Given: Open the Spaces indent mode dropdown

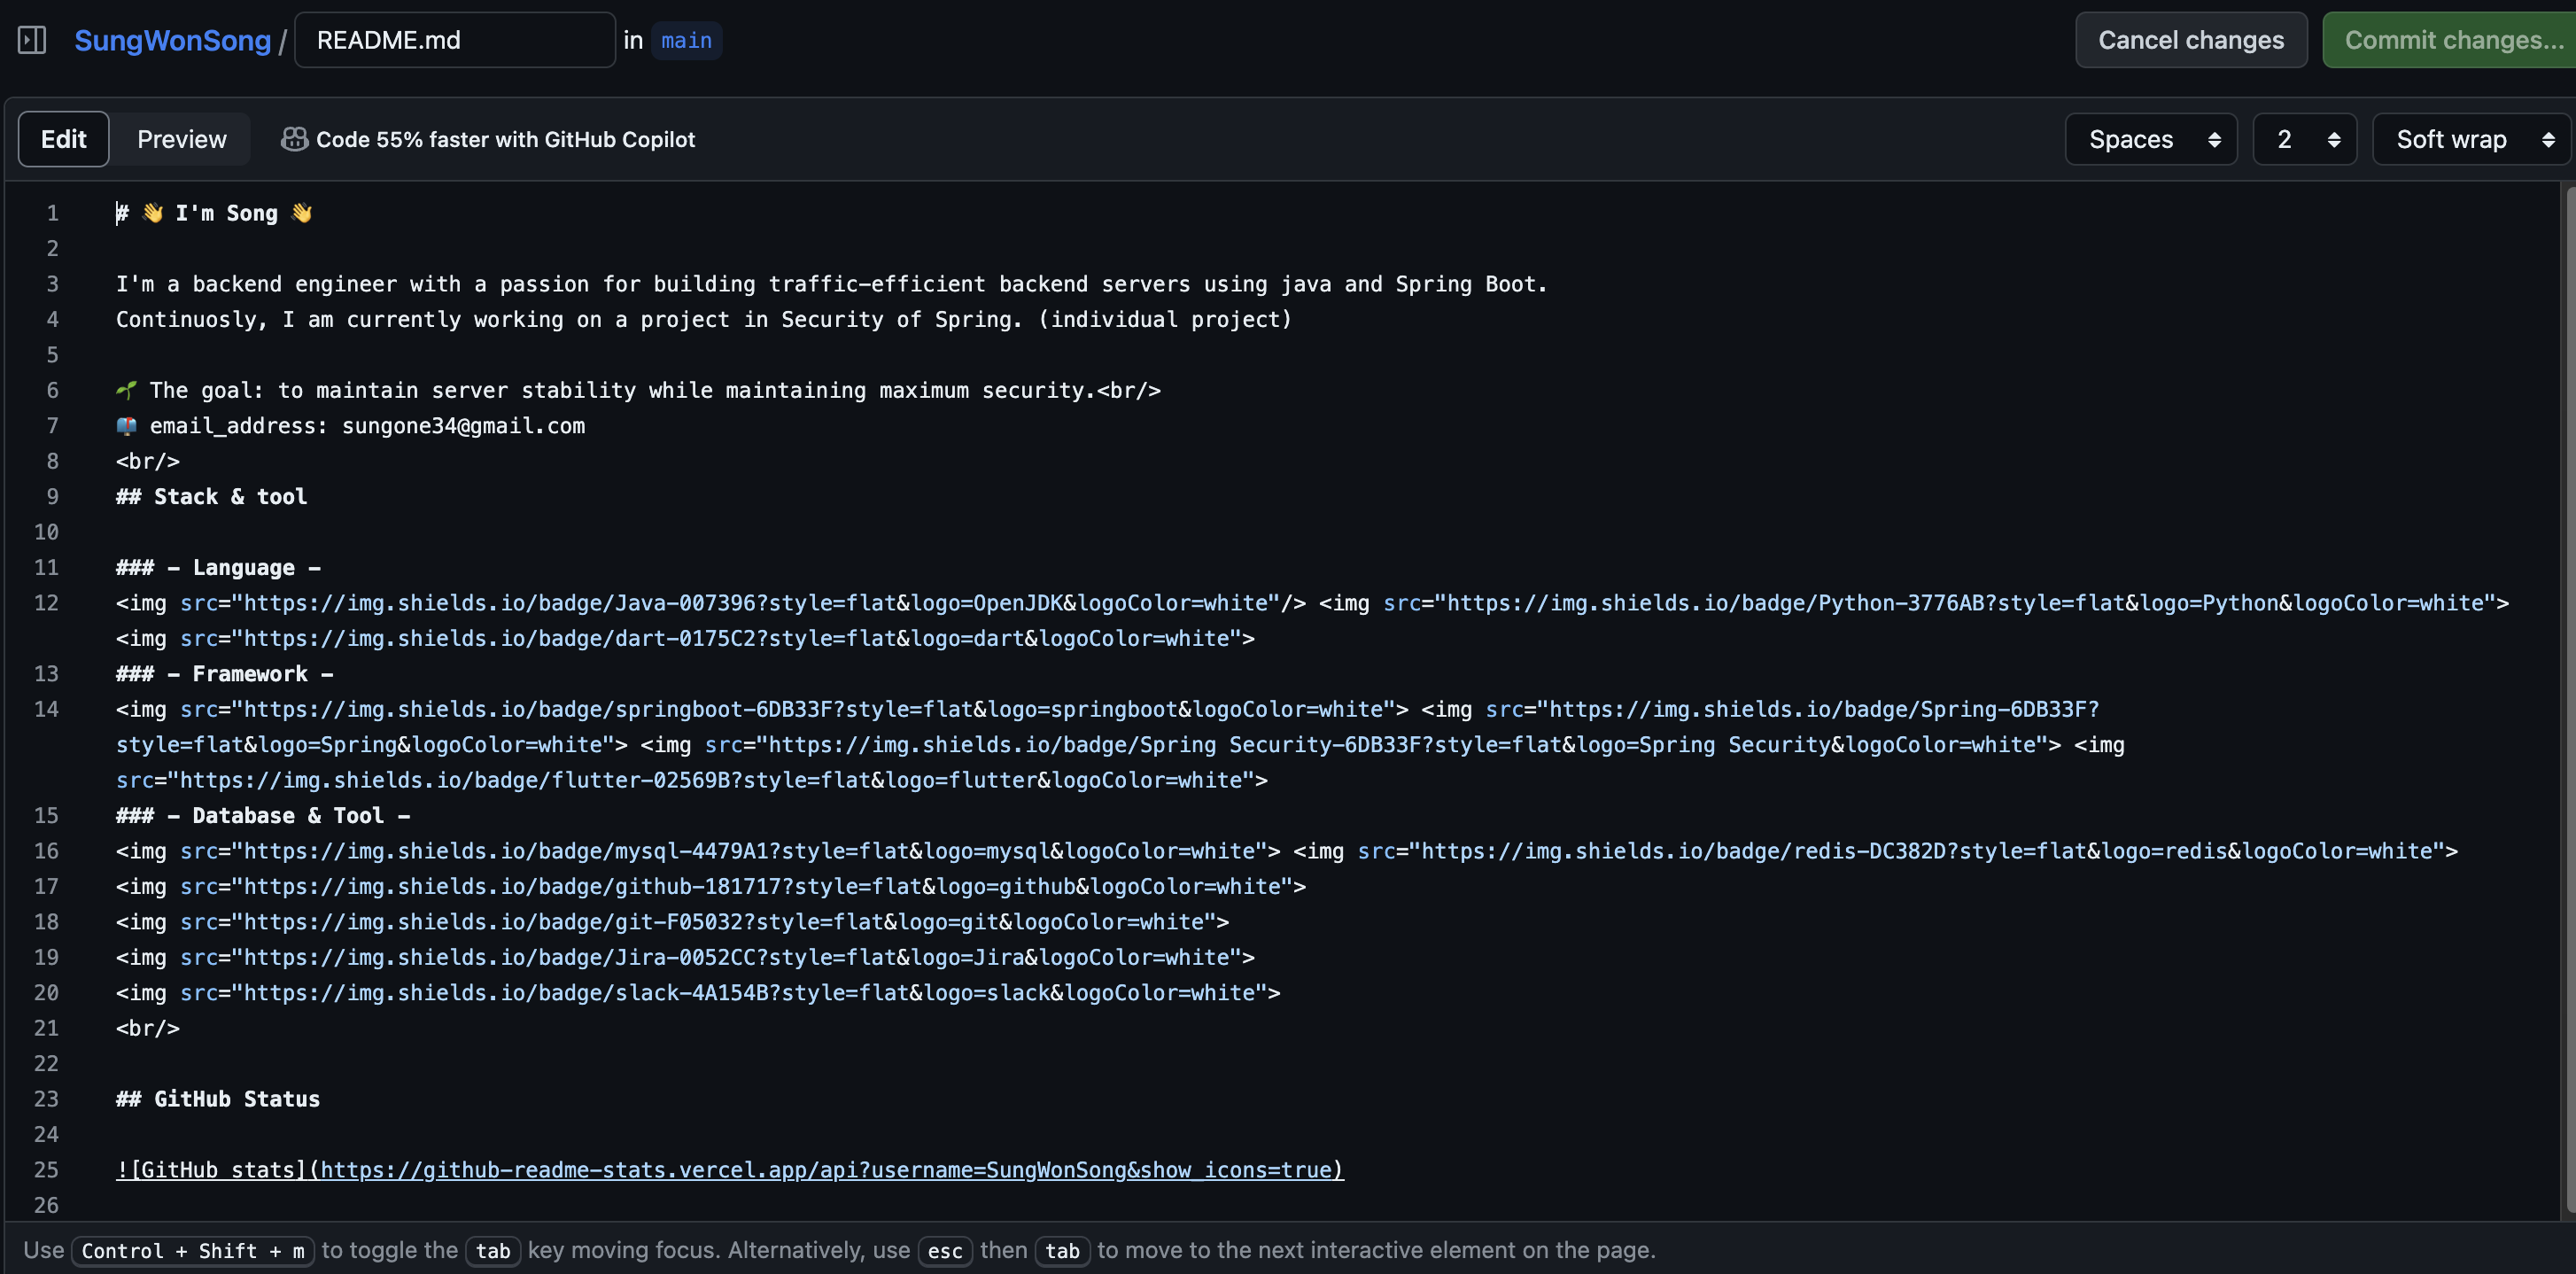Looking at the screenshot, I should point(2151,139).
